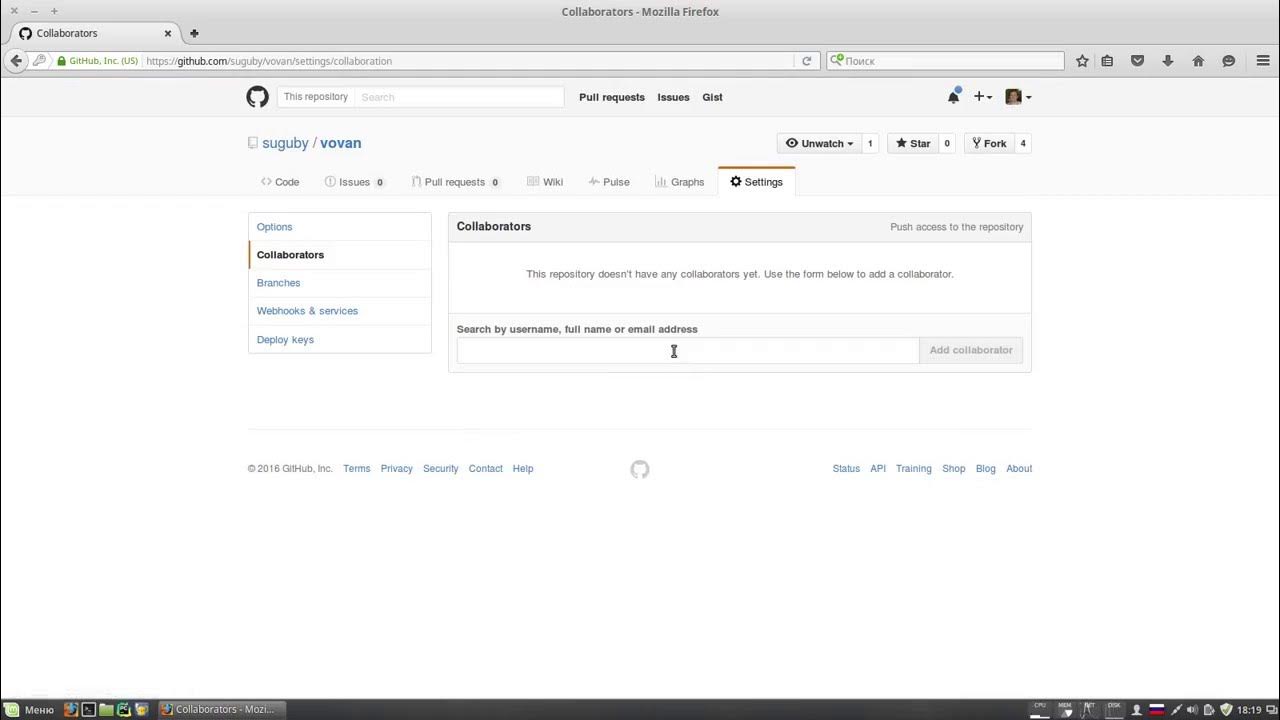
Task: Switch to the Wiki tab
Action: [545, 182]
